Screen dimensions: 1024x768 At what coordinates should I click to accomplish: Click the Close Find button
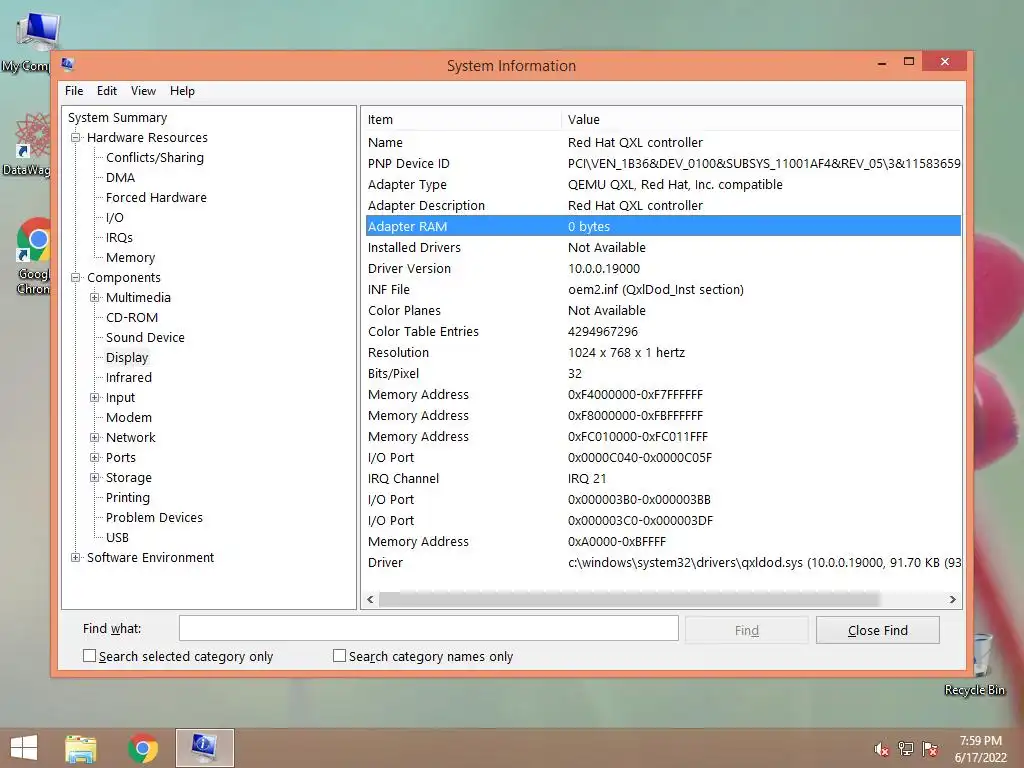click(878, 630)
